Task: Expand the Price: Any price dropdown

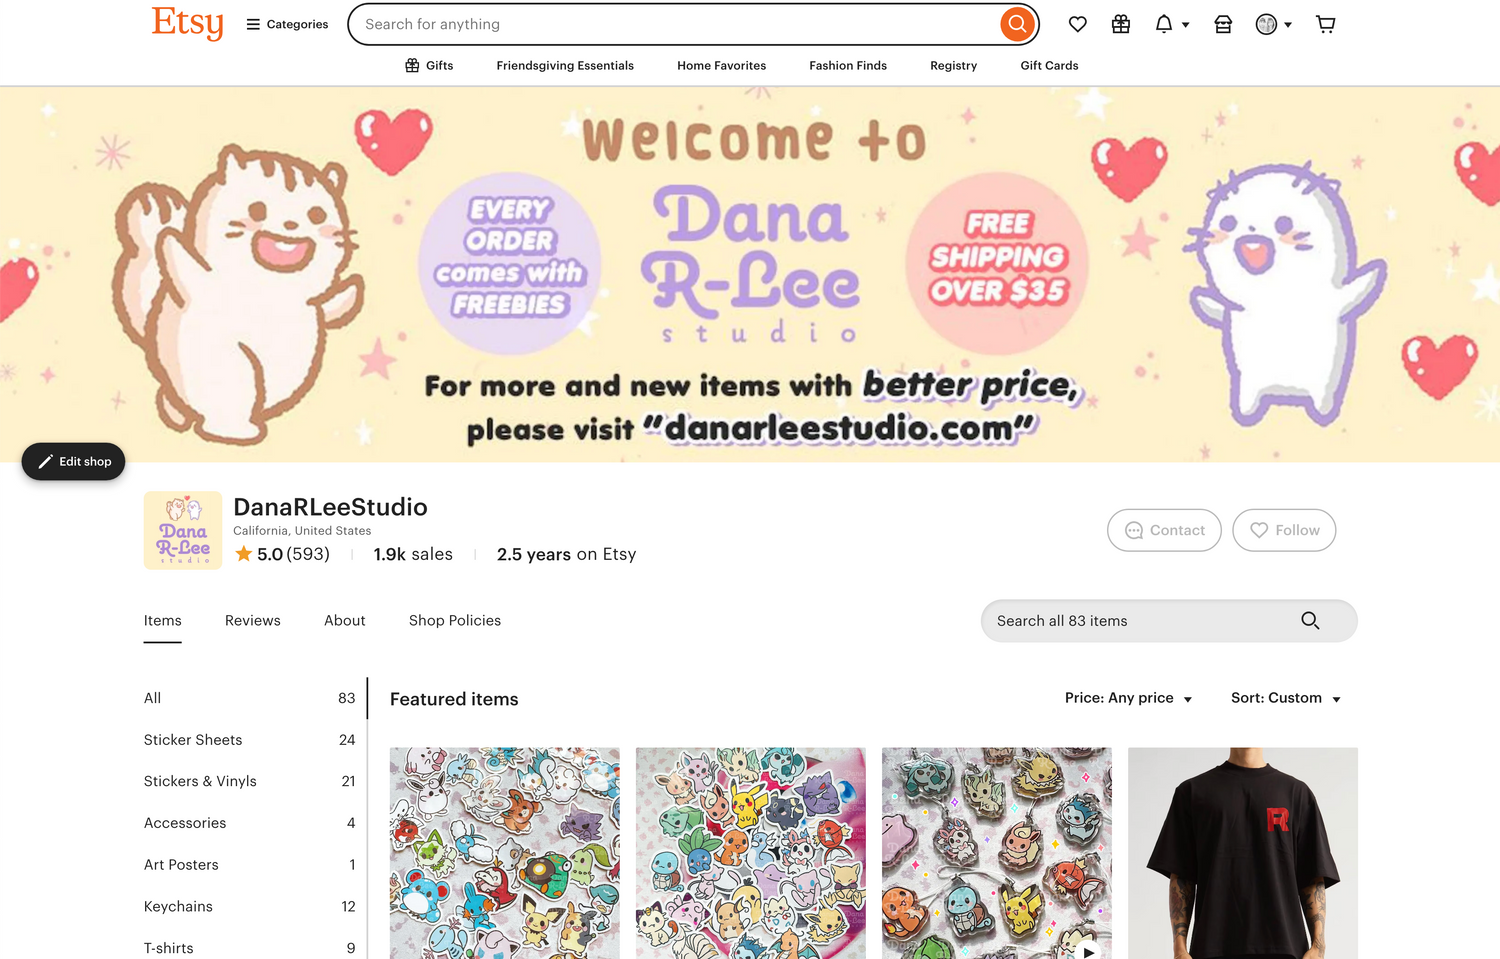Action: [1128, 698]
